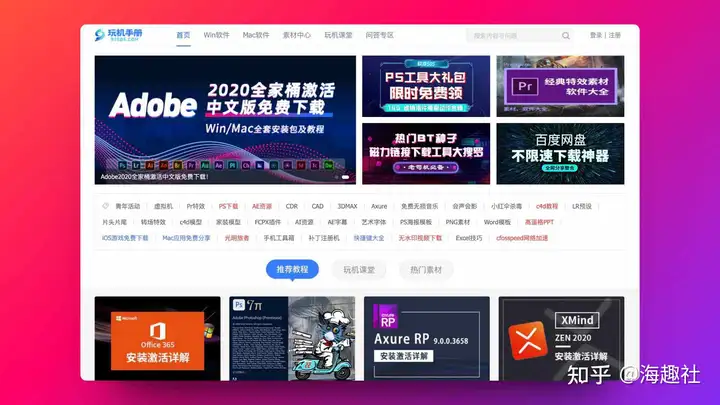Click the 注册 register link
This screenshot has width=720, height=405.
pyautogui.click(x=614, y=35)
